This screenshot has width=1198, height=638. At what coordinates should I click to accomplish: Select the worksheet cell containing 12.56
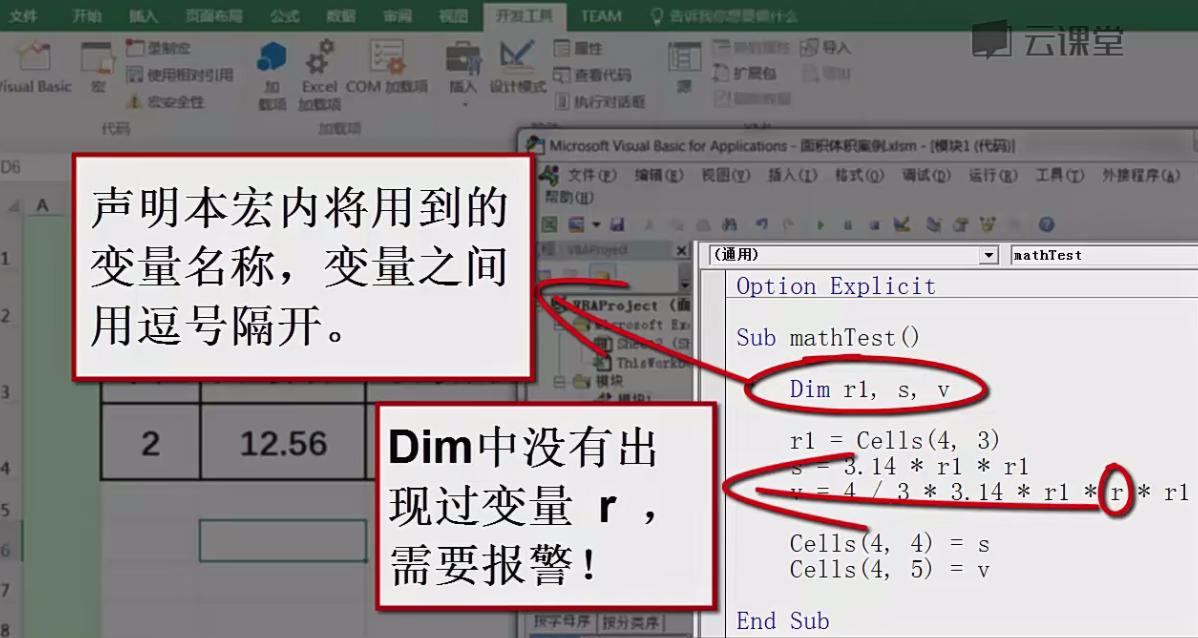283,443
